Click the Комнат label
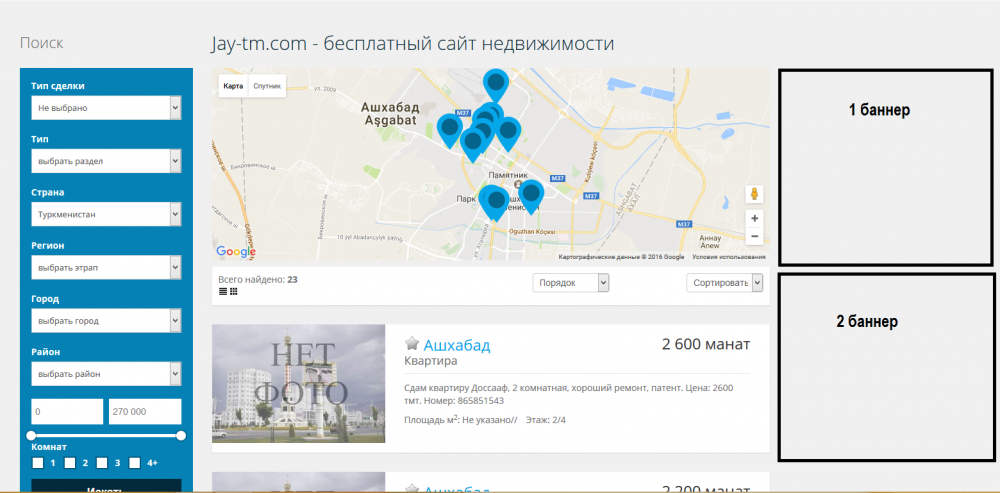Image resolution: width=1000 pixels, height=493 pixels. [x=49, y=447]
